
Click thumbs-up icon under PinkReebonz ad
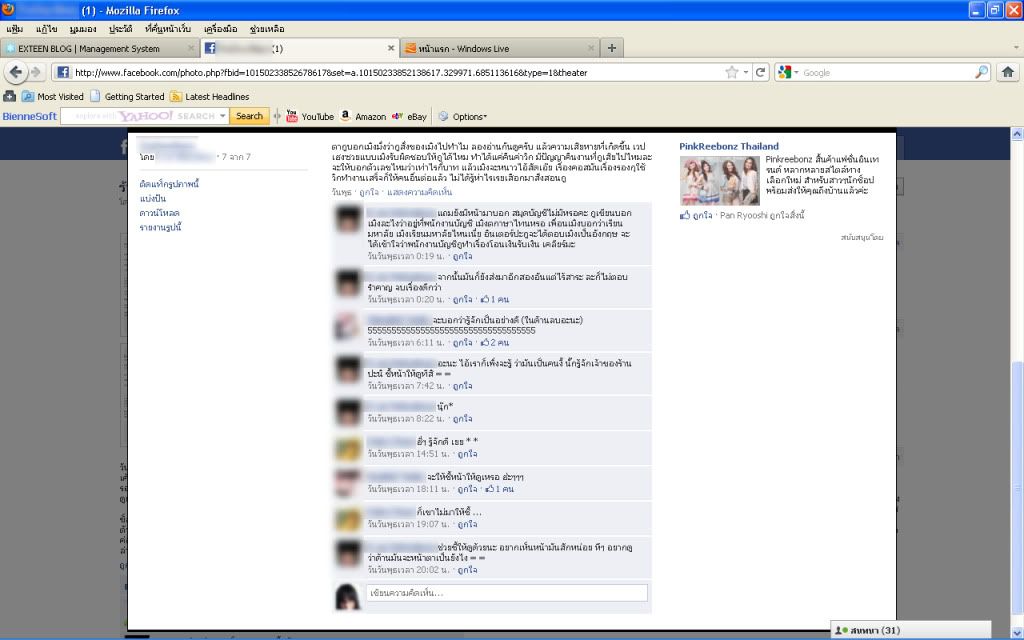click(x=684, y=215)
